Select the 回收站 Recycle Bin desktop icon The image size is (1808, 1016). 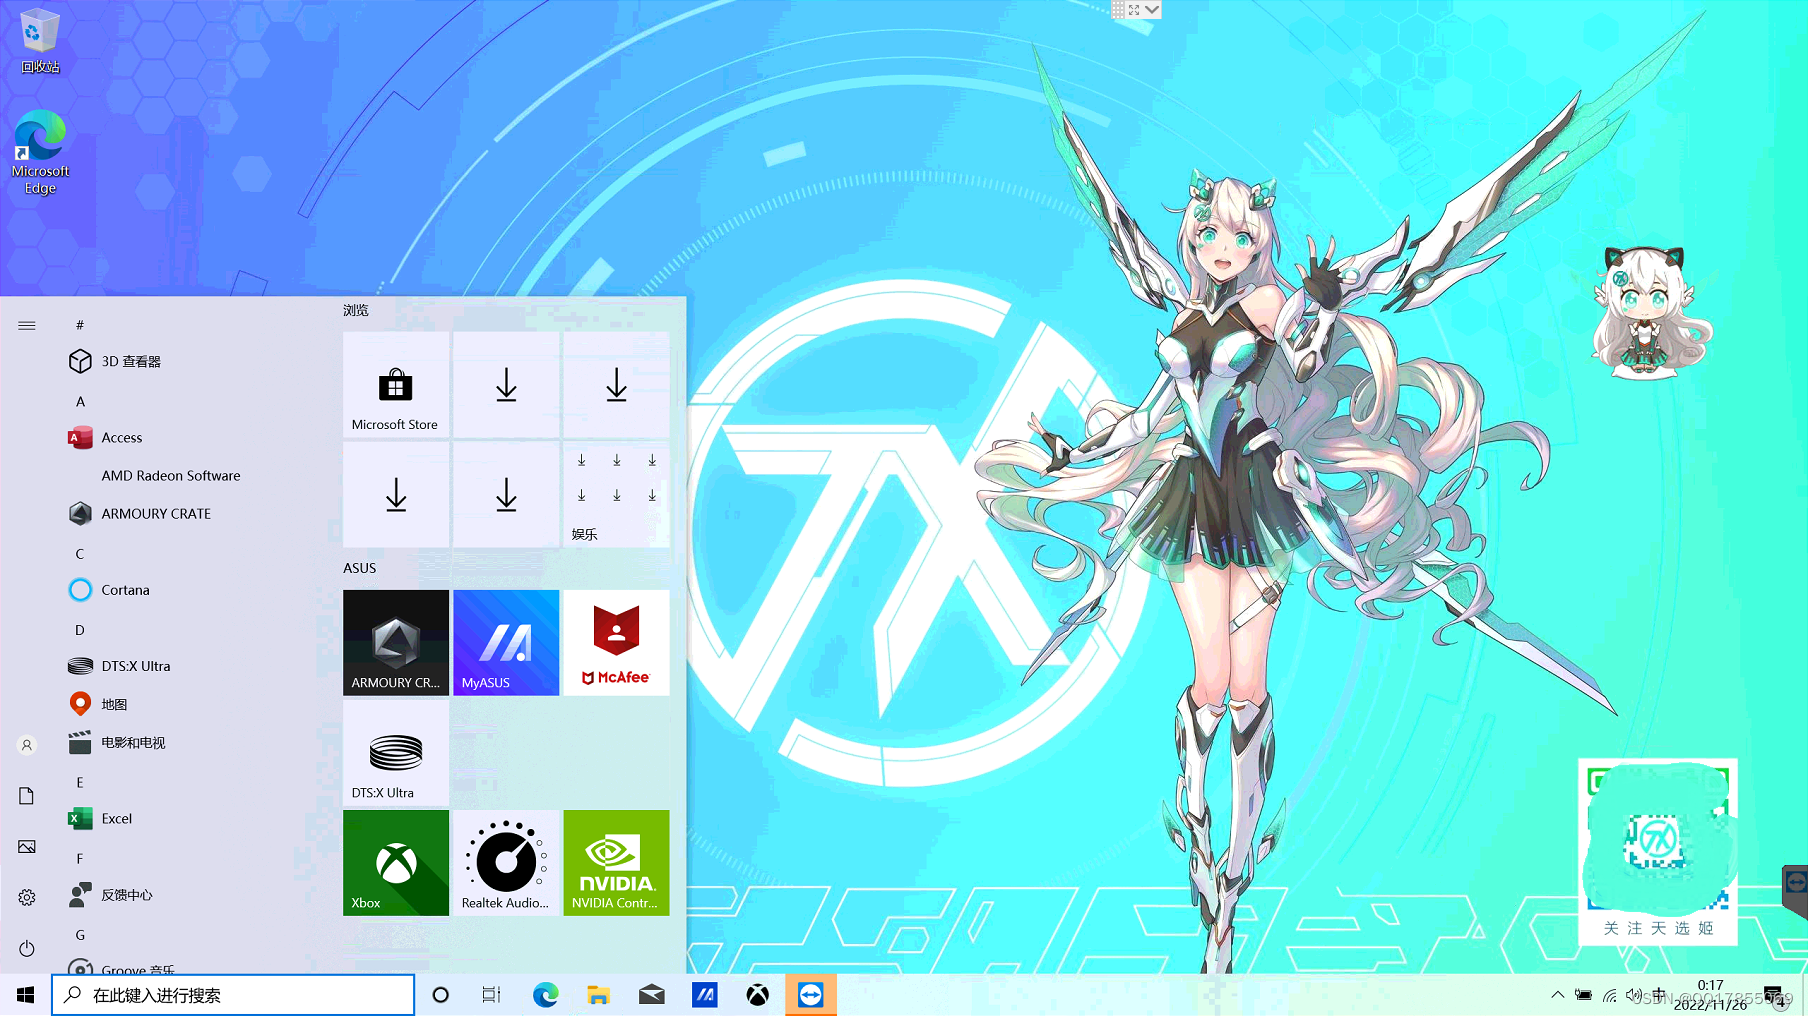click(40, 41)
